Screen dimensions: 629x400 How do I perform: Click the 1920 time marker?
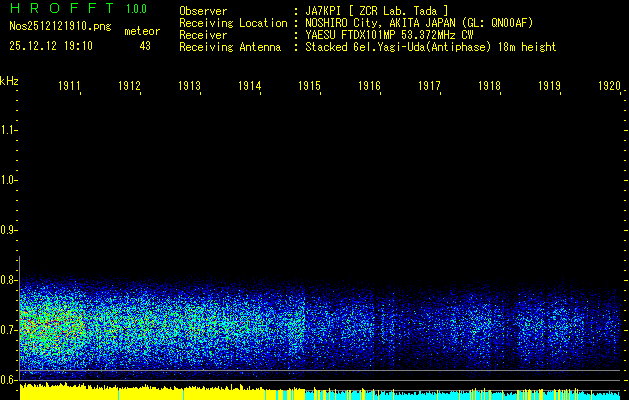[609, 87]
